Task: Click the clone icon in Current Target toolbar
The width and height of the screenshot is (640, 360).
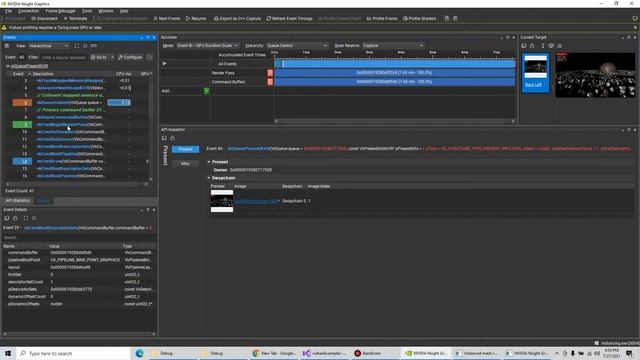Action: [524, 46]
